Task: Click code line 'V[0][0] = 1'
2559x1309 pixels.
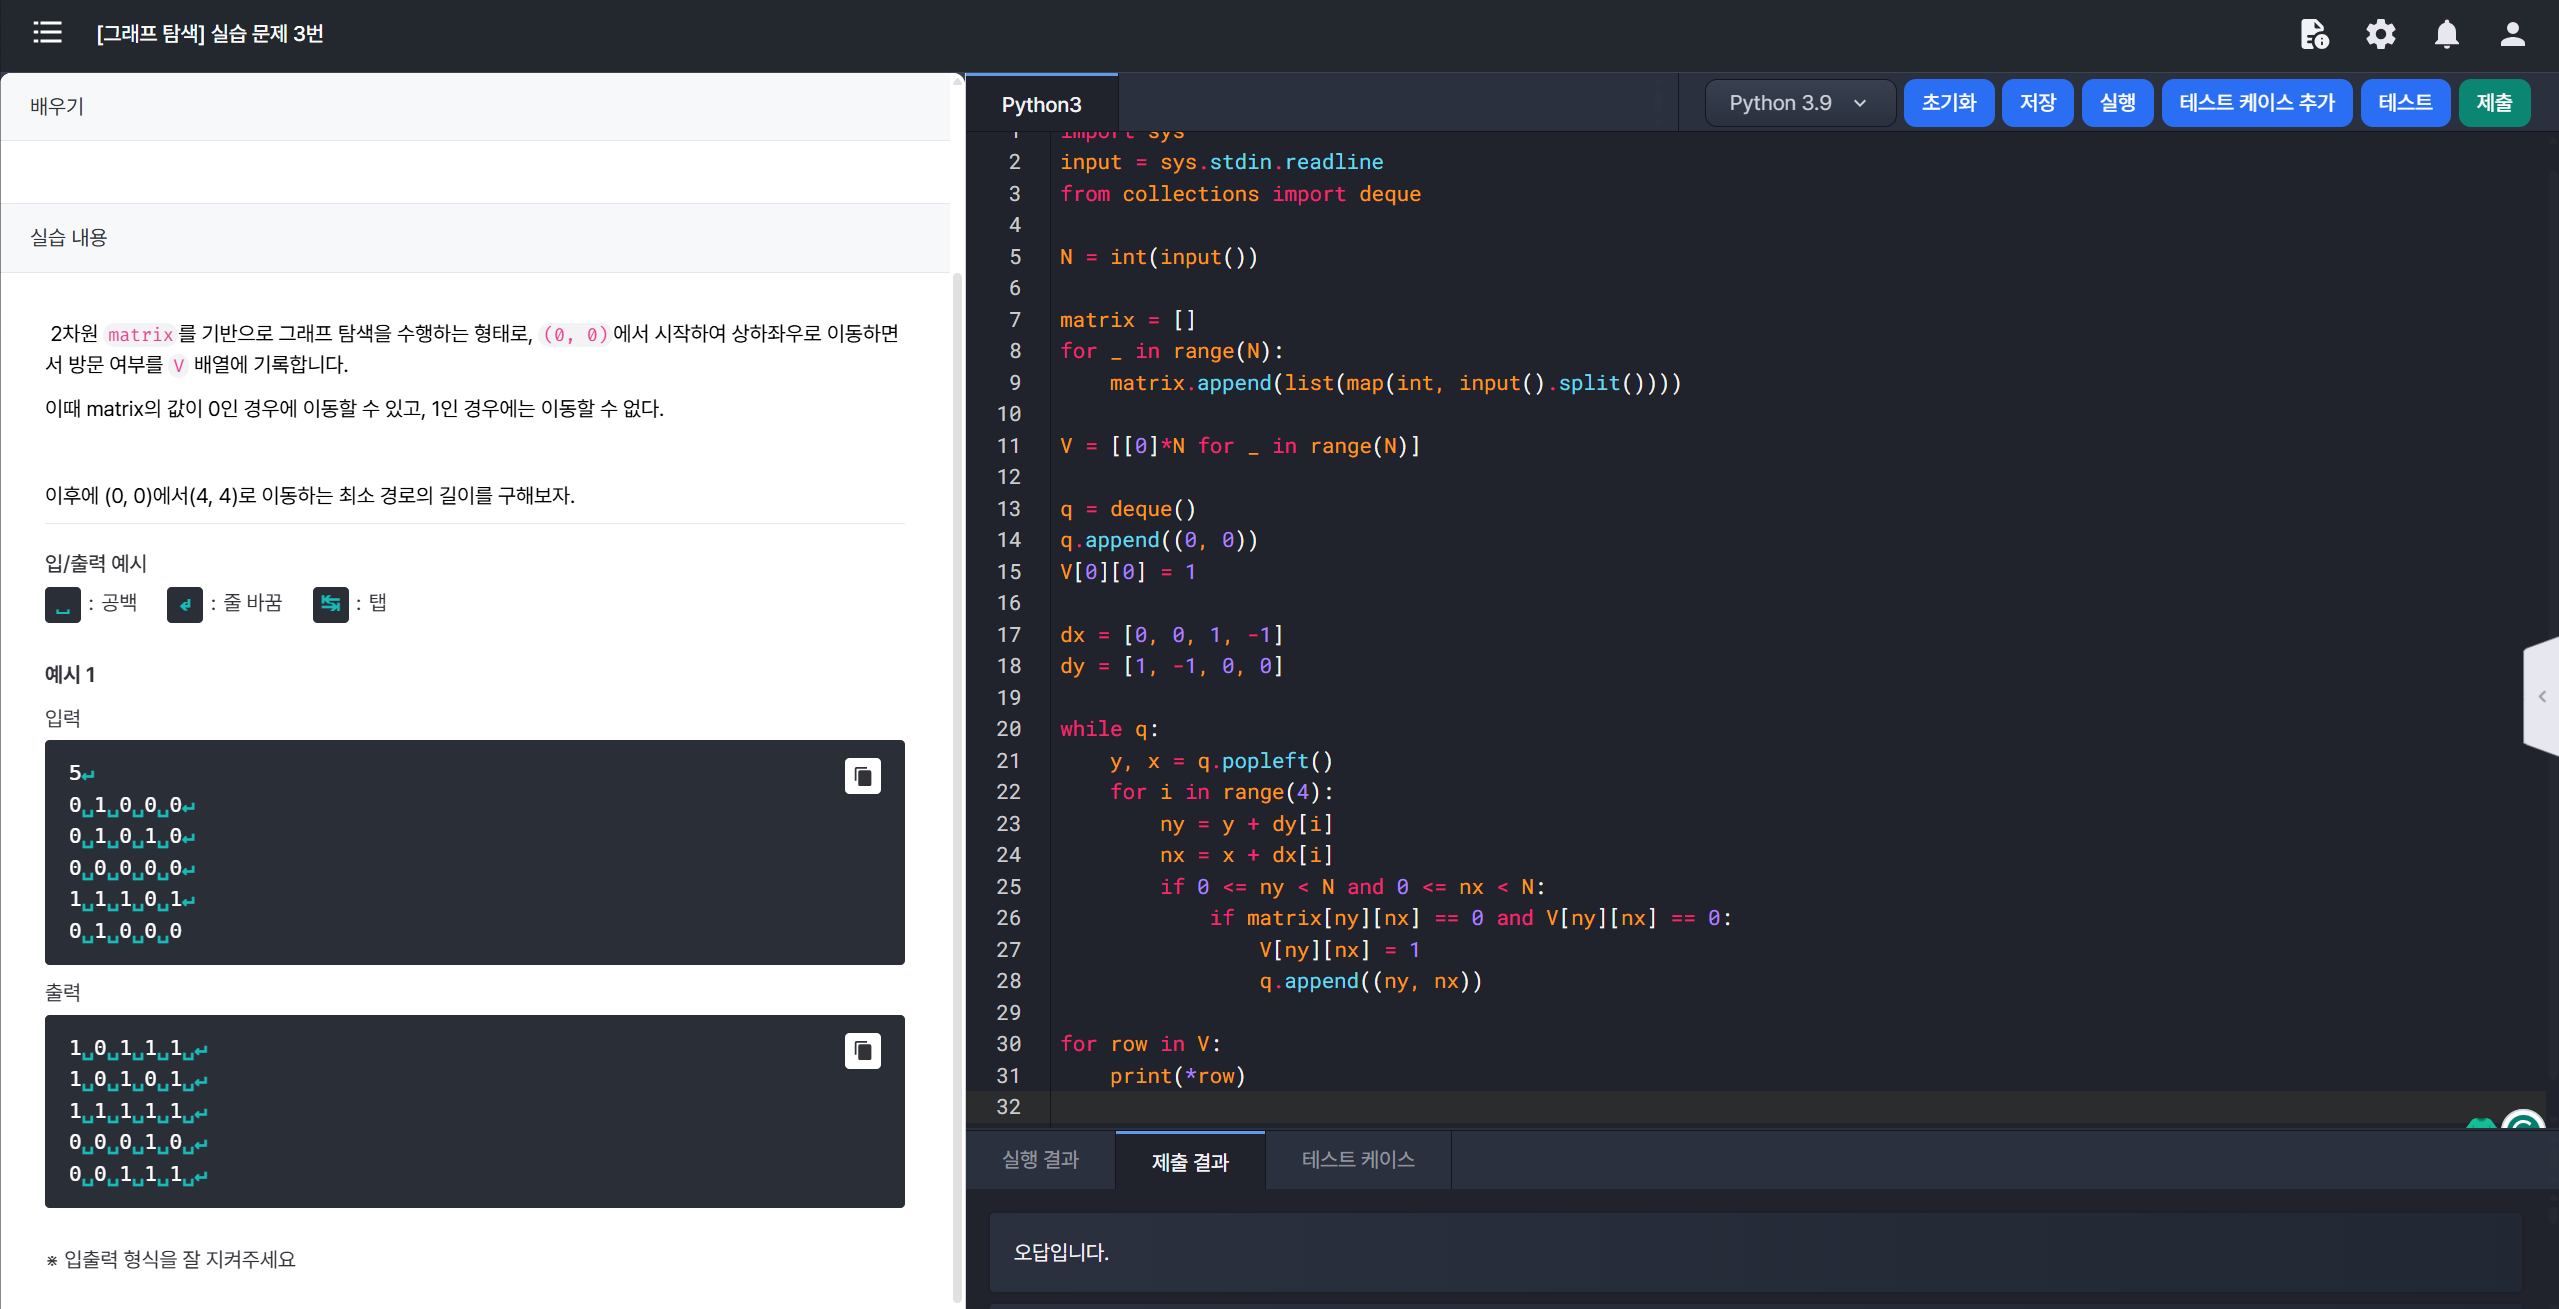Action: click(x=1128, y=572)
